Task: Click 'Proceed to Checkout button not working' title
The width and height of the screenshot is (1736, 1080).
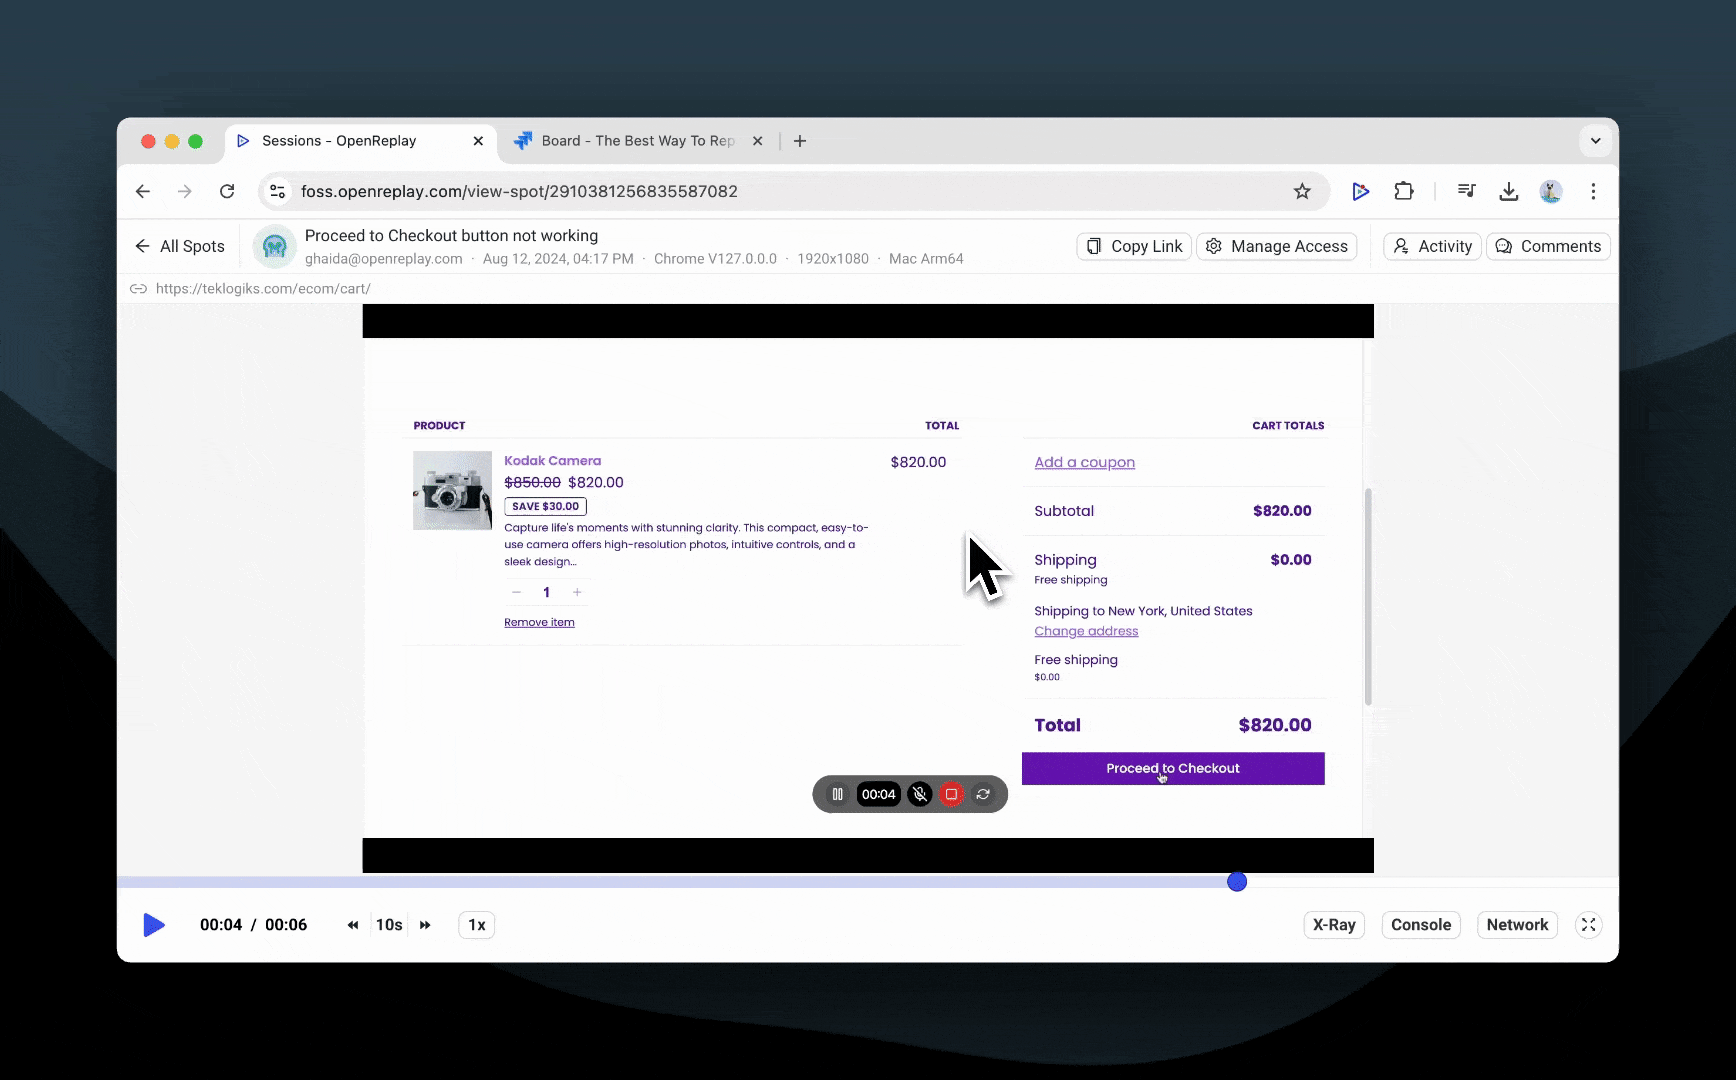Action: (x=451, y=236)
